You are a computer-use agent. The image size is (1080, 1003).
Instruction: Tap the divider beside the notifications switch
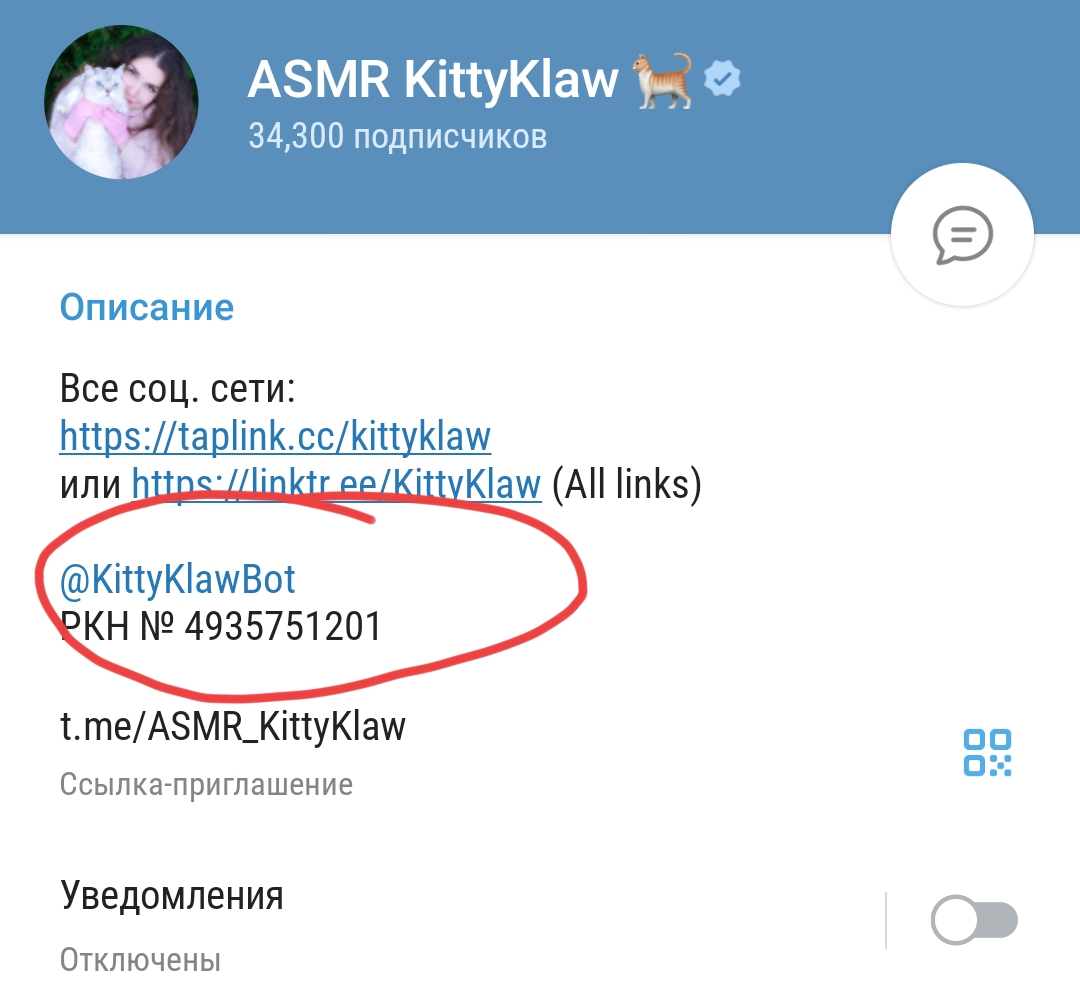tap(886, 920)
